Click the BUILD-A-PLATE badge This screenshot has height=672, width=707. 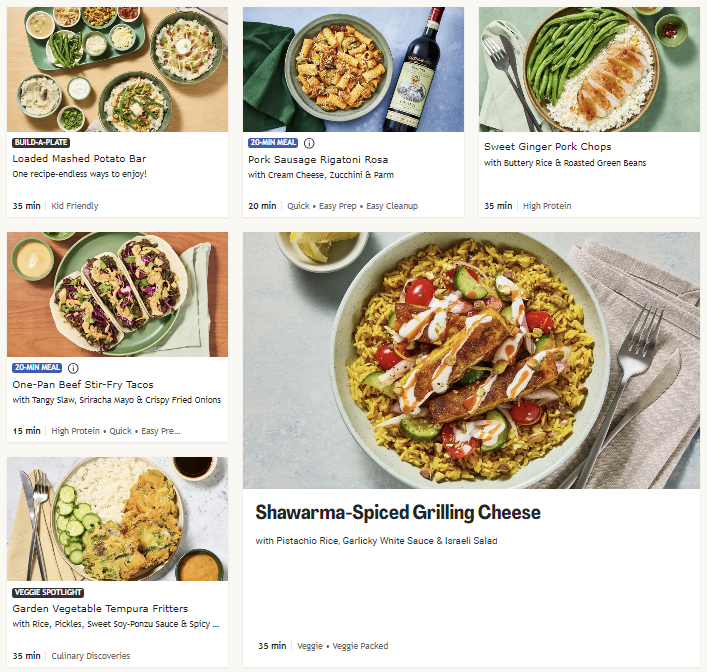pyautogui.click(x=41, y=143)
